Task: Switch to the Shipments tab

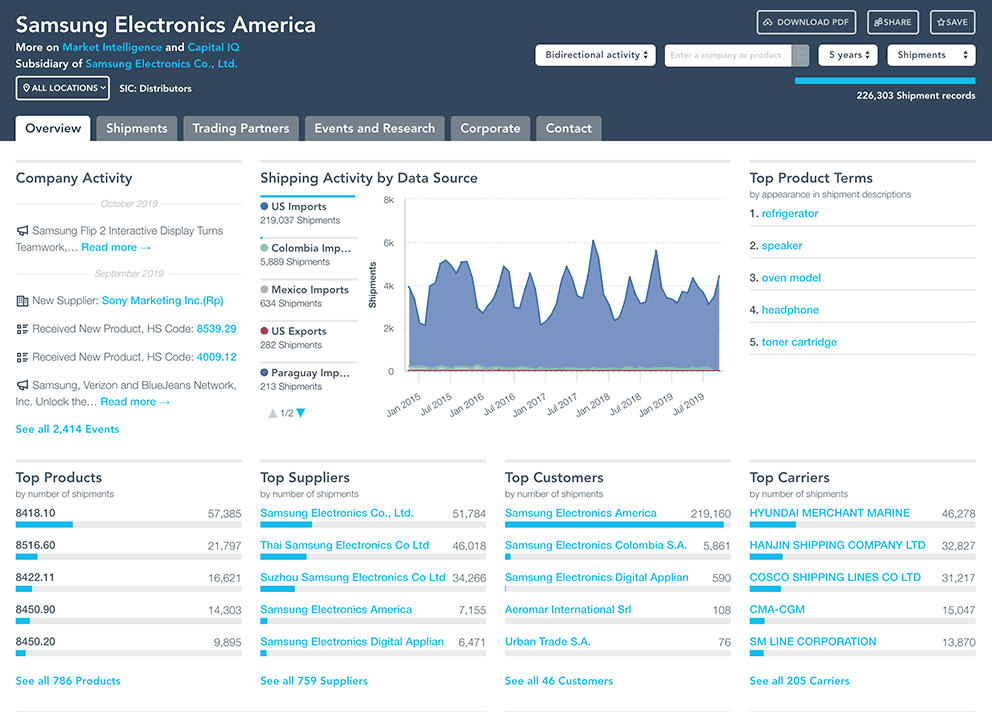Action: tap(137, 128)
